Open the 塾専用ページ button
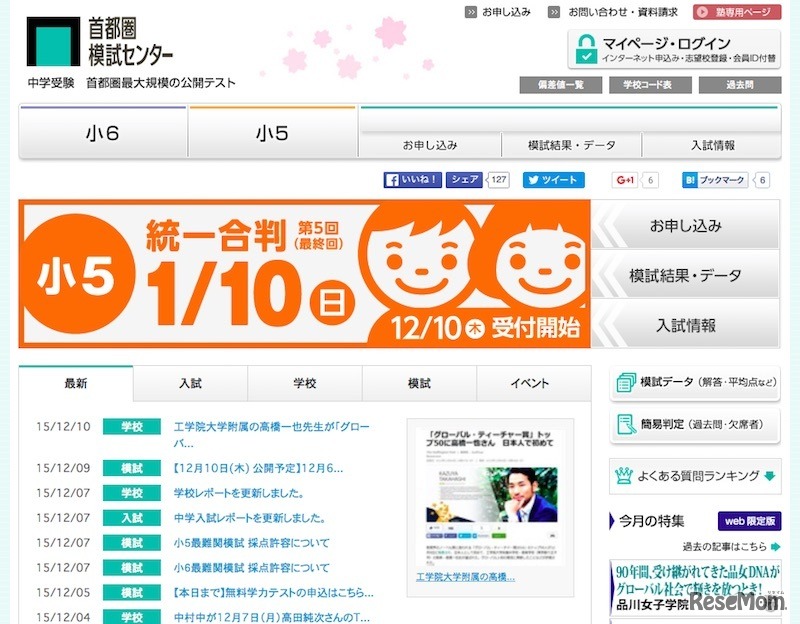This screenshot has width=800, height=624. point(740,12)
